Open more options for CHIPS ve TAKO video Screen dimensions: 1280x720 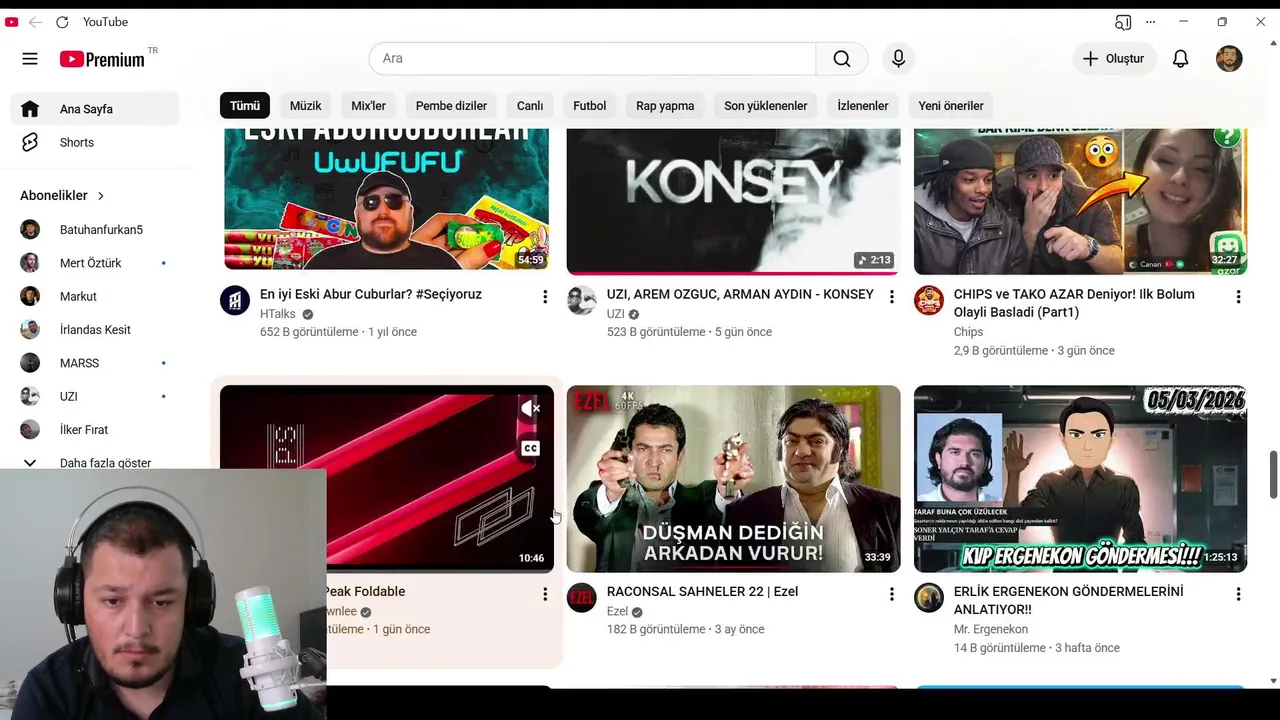[1238, 297]
